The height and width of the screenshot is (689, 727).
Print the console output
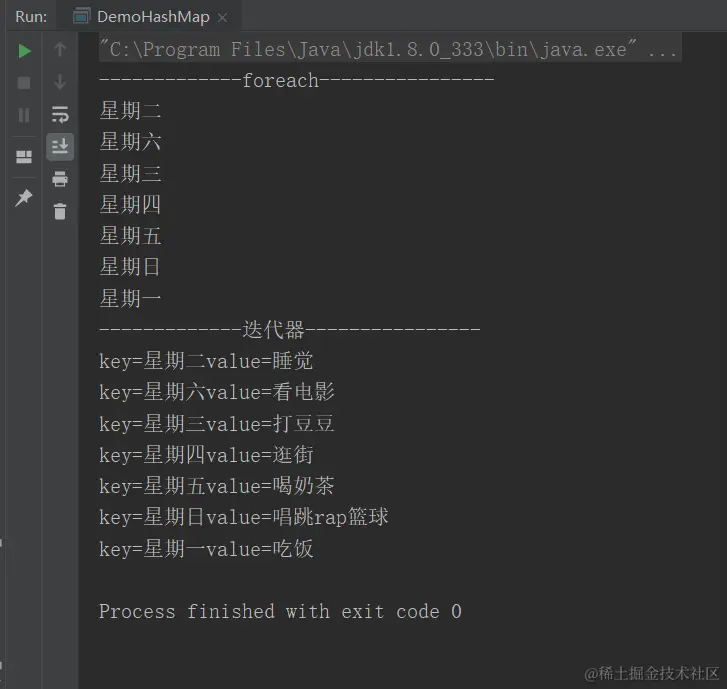click(x=60, y=179)
